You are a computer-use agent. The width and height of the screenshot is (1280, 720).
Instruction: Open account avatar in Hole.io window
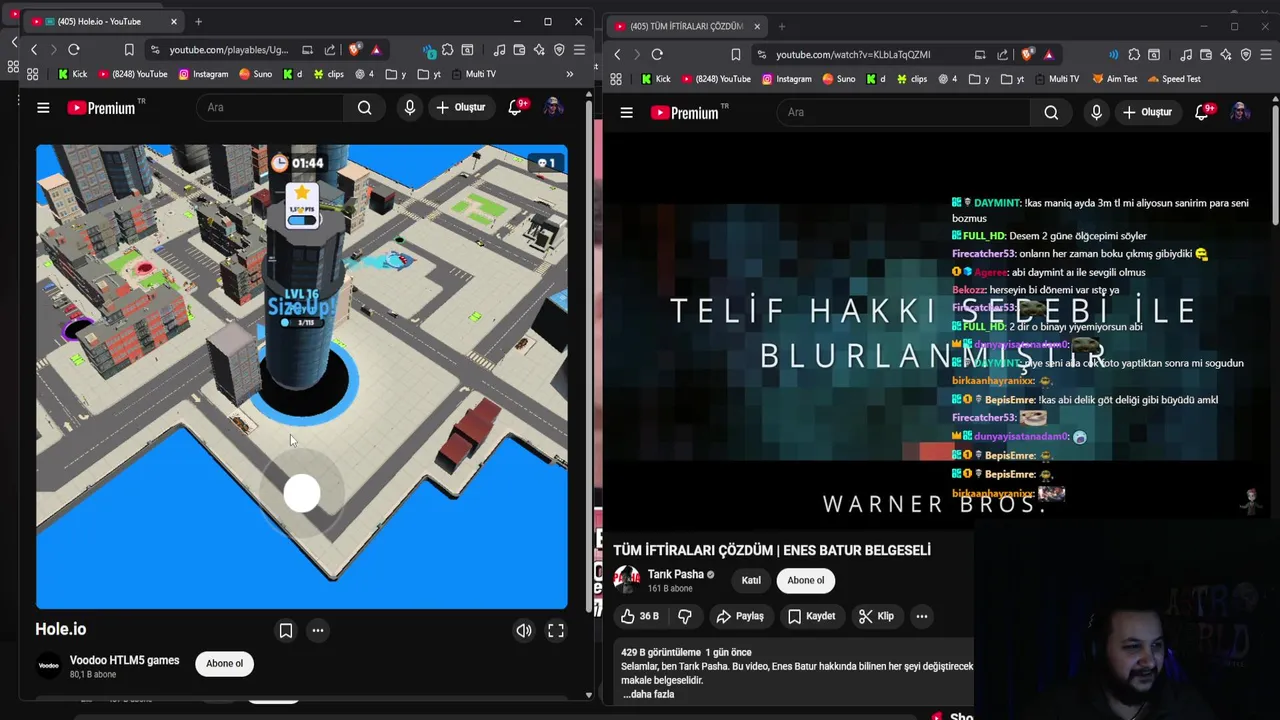coord(552,108)
